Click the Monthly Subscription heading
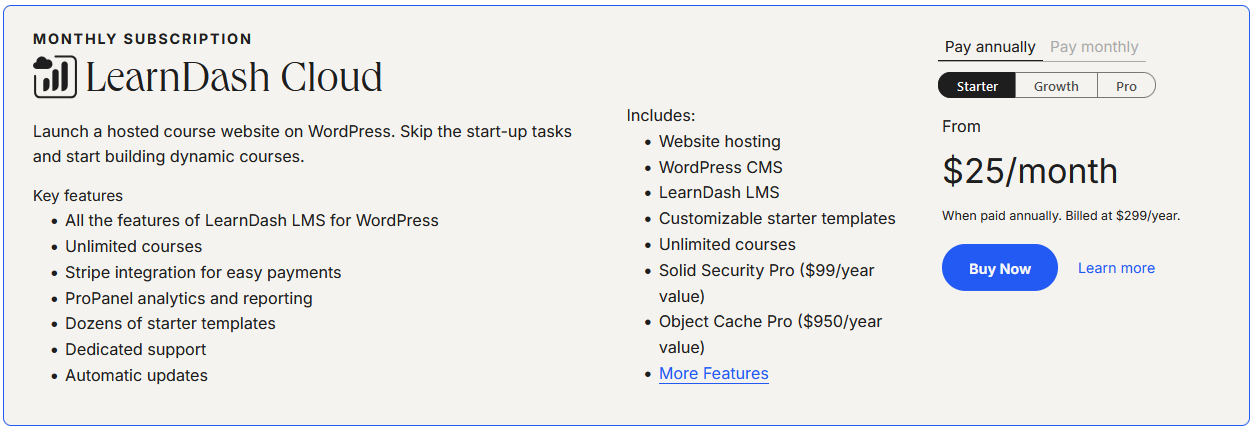This screenshot has width=1252, height=429. [142, 39]
